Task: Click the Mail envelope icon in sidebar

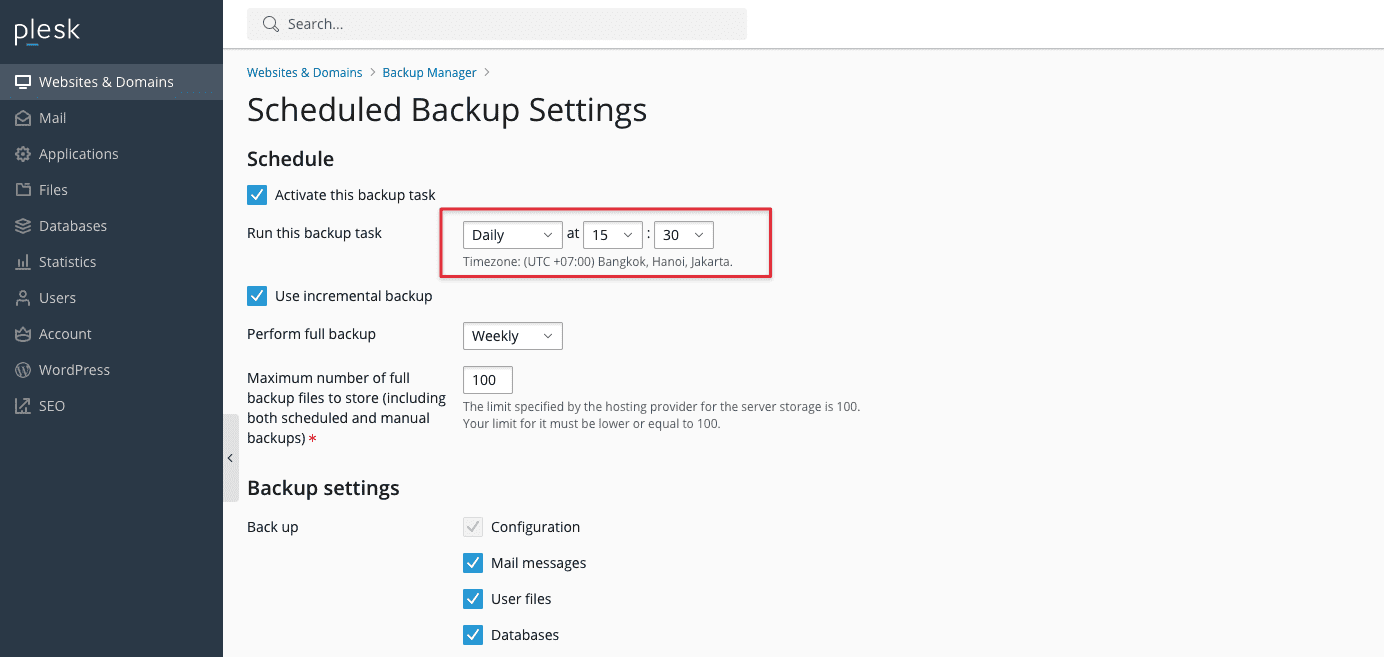Action: pos(23,118)
